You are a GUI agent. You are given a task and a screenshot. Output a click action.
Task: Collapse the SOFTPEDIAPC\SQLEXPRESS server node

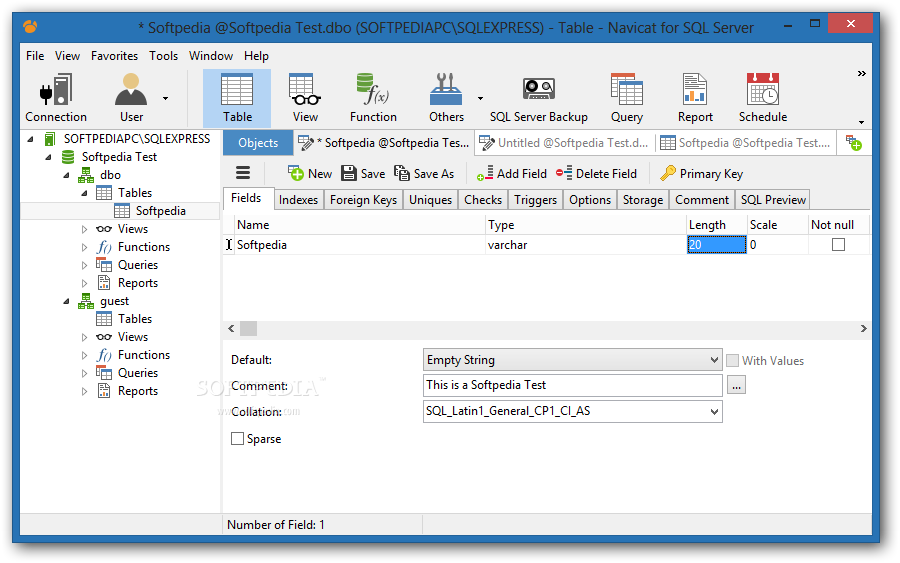point(30,139)
